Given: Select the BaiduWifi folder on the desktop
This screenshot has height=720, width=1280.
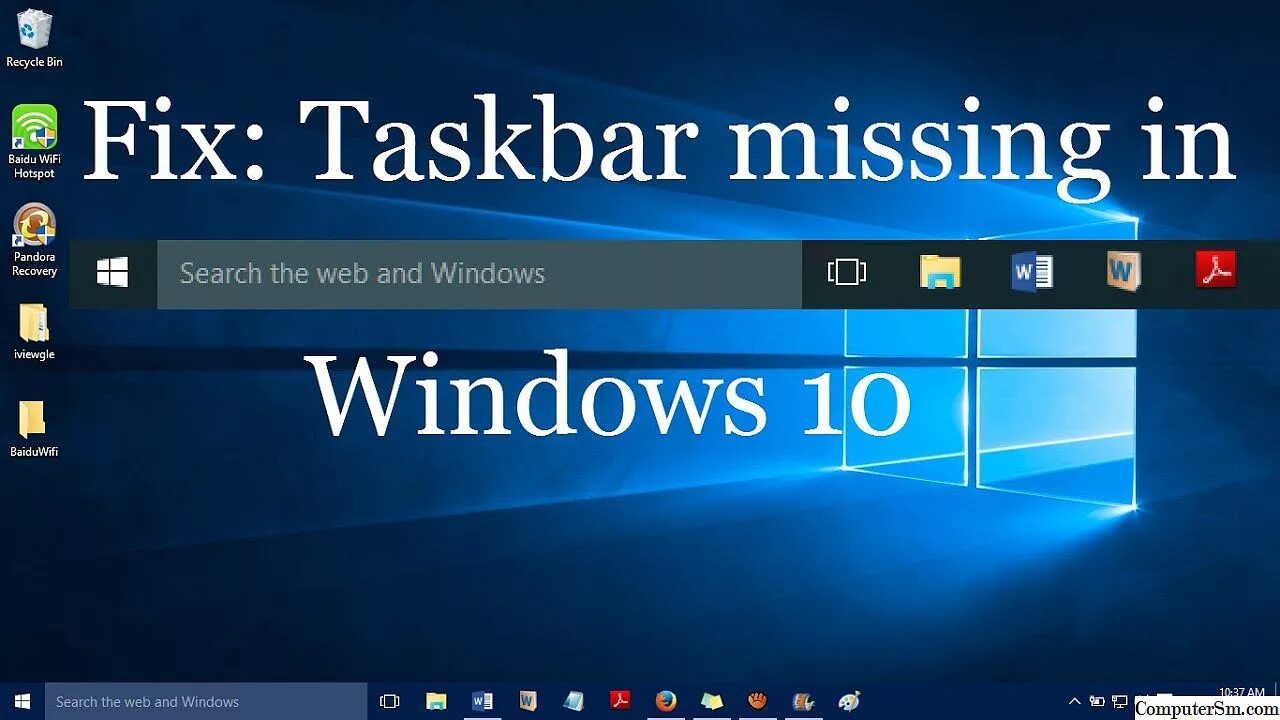Looking at the screenshot, I should click(34, 429).
